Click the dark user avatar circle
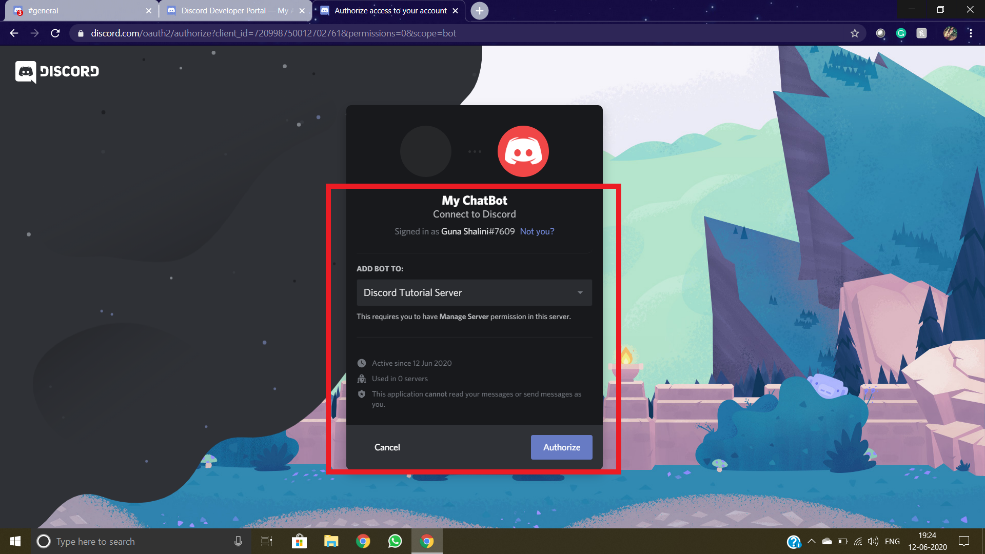The image size is (985, 554). (x=426, y=151)
